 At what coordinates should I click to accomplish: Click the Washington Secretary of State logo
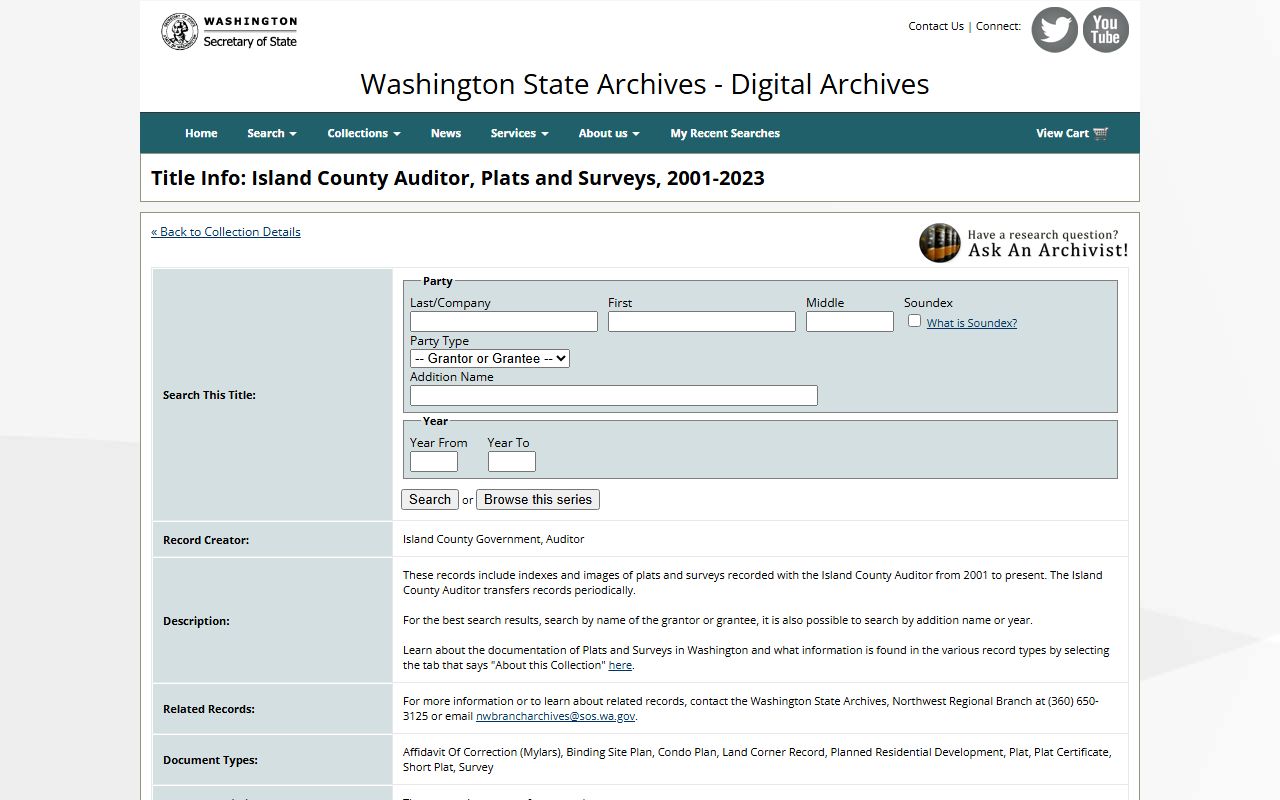[x=229, y=31]
